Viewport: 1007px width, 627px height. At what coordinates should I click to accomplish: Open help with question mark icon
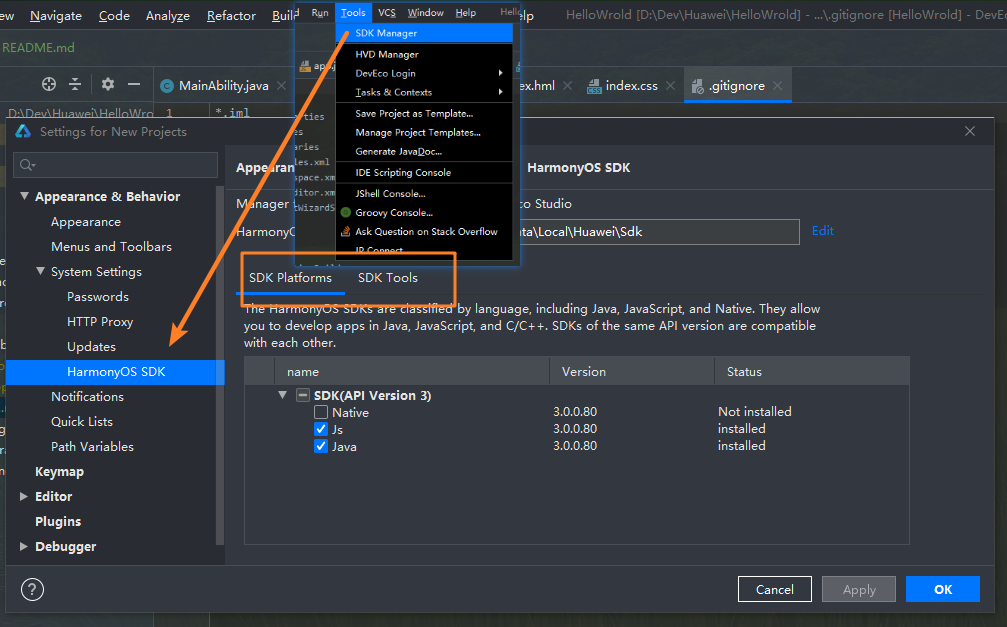pyautogui.click(x=32, y=589)
